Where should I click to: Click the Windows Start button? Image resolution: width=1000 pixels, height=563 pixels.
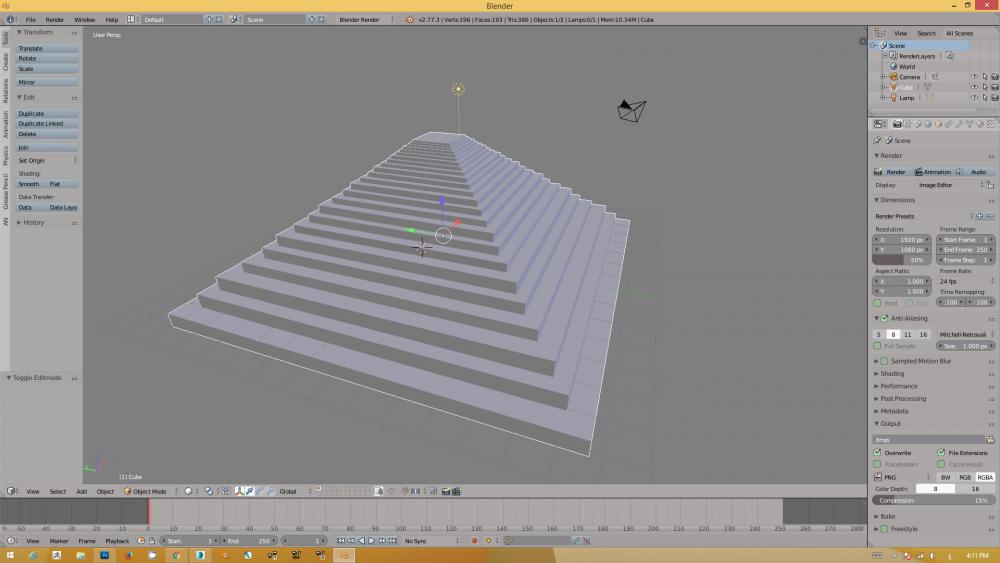coord(10,555)
